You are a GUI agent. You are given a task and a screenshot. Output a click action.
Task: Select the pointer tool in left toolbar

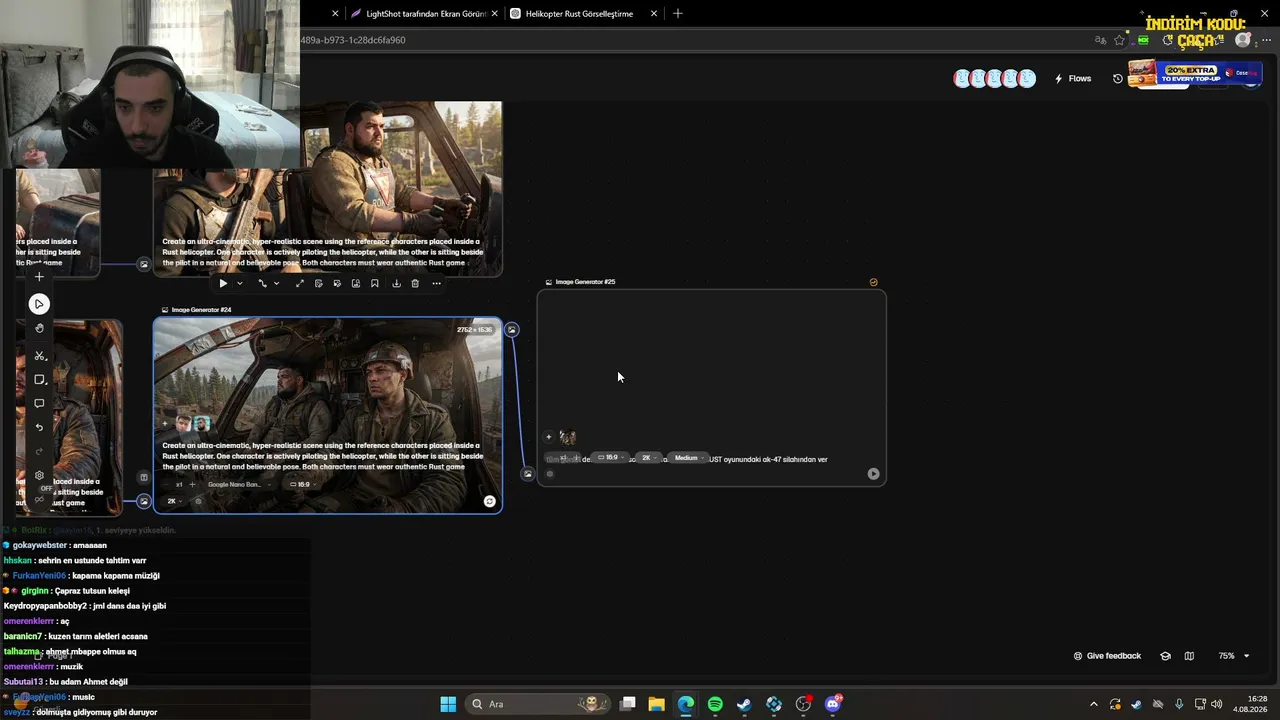point(39,304)
